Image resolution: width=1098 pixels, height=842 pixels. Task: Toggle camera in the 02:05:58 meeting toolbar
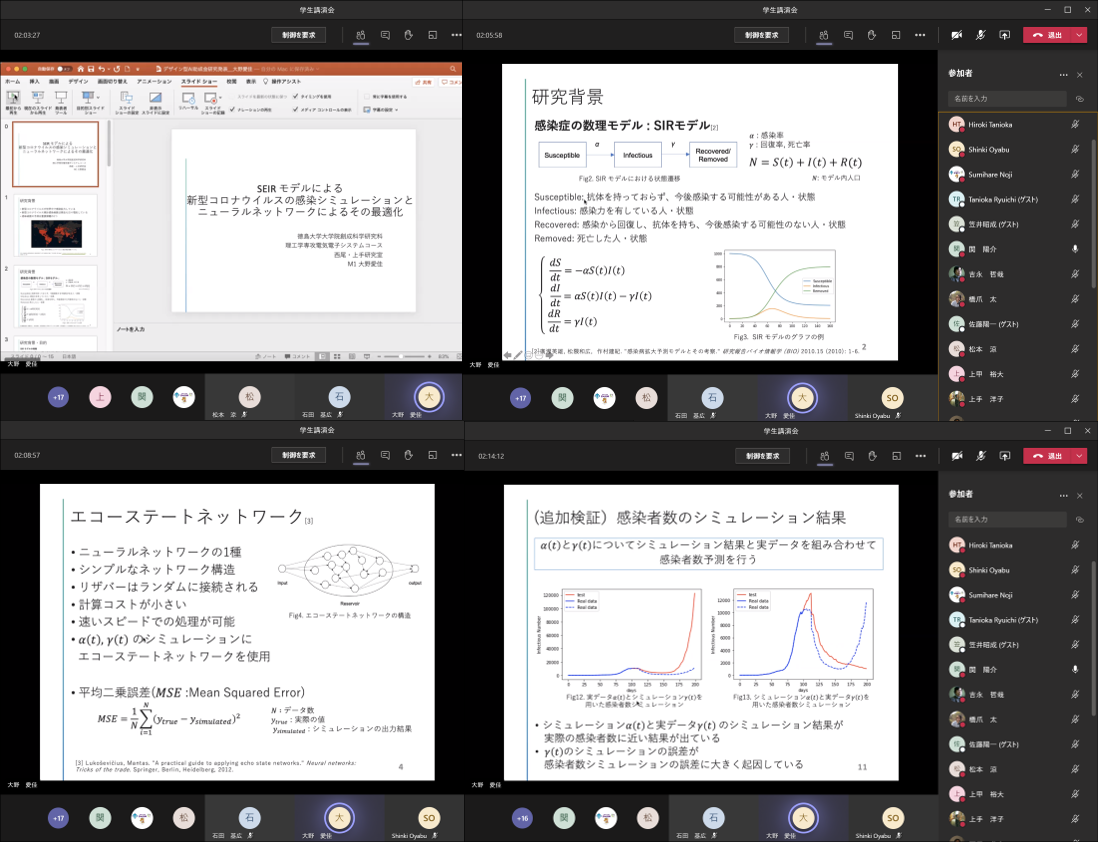957,35
